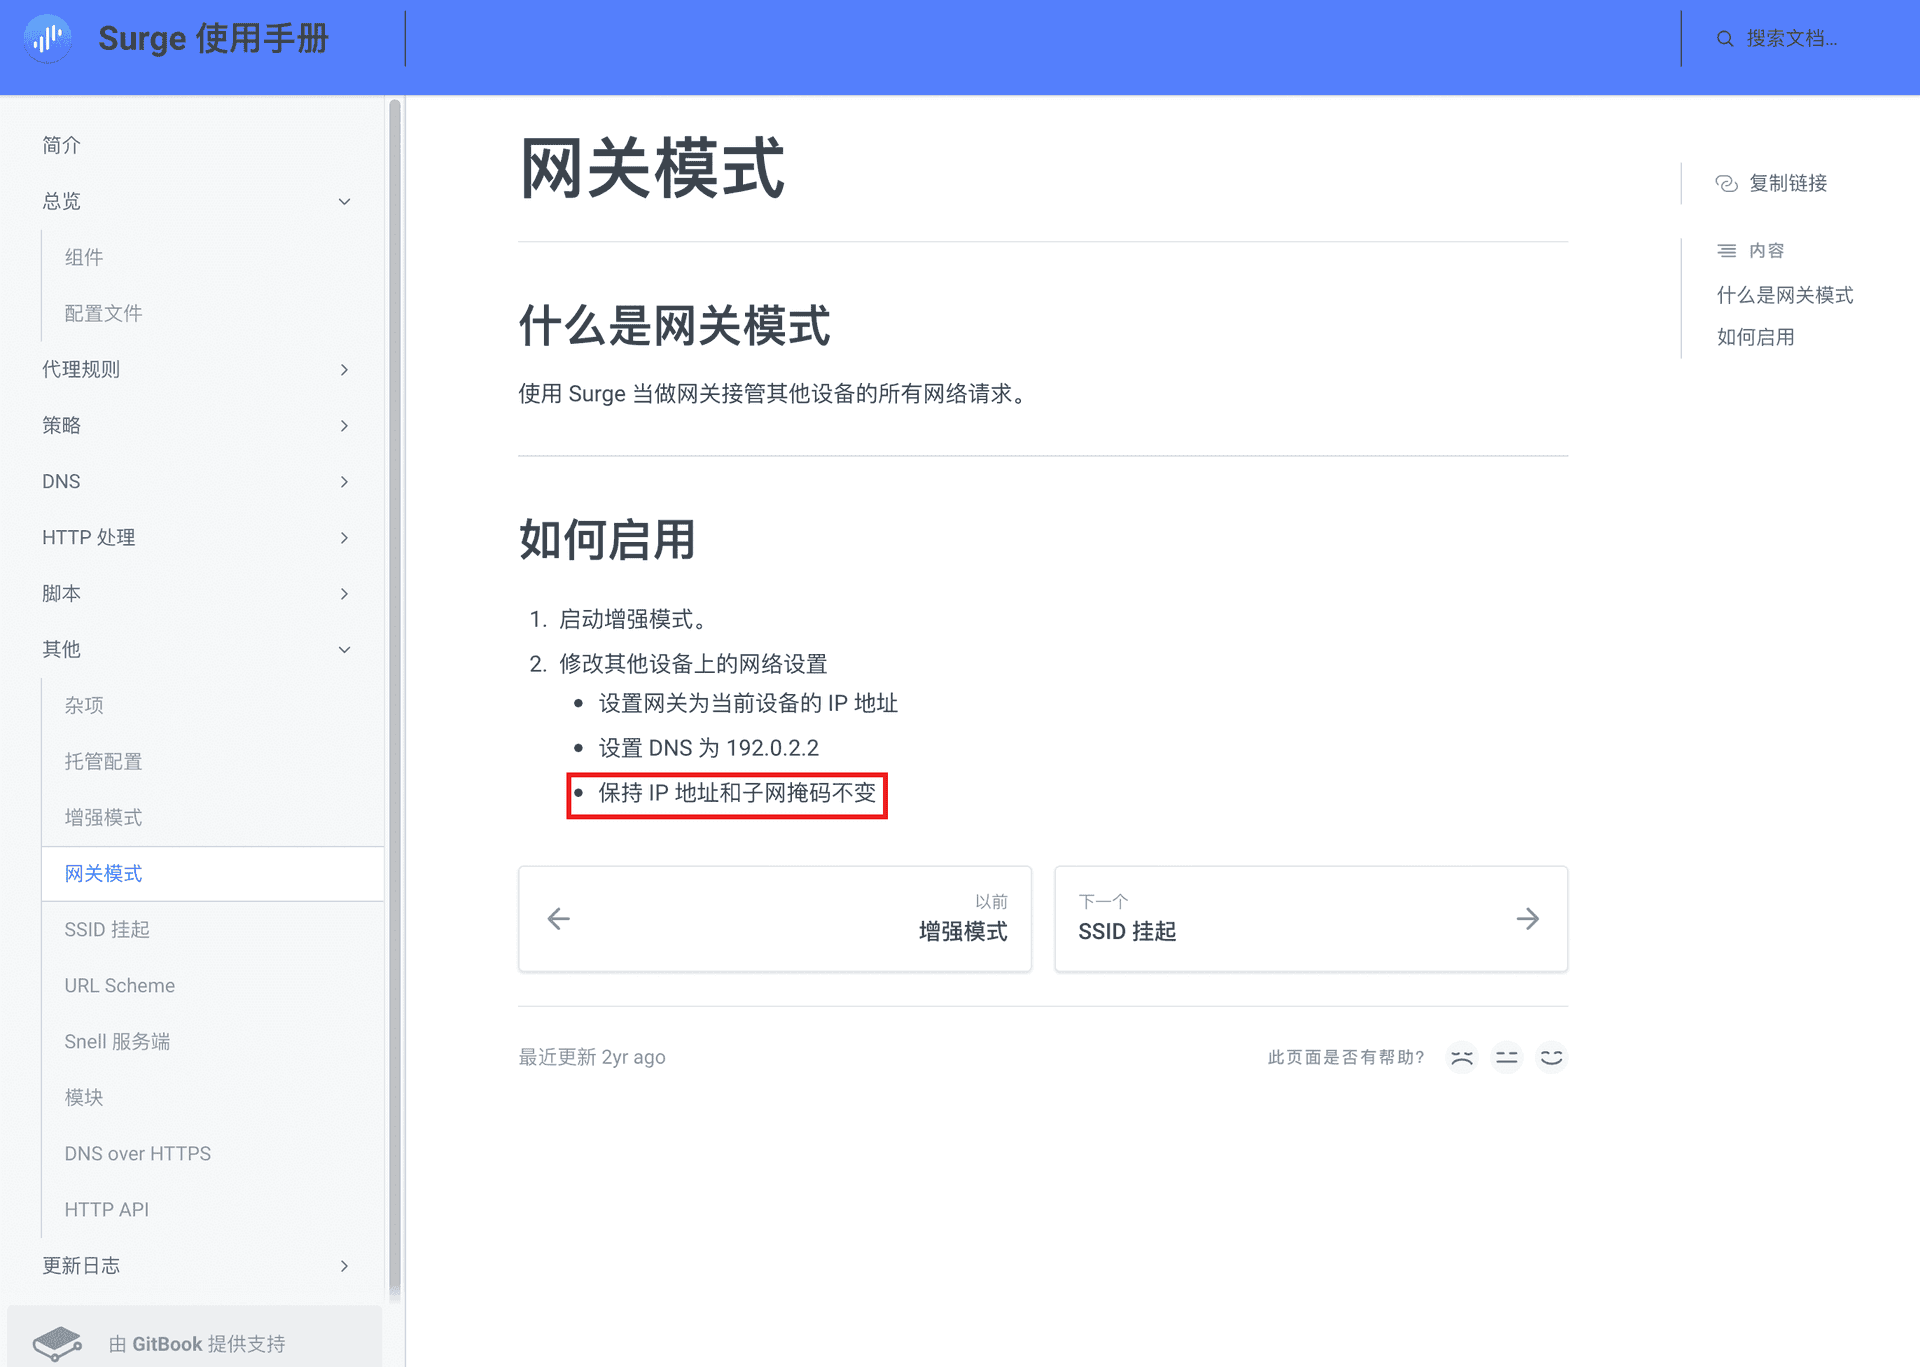The width and height of the screenshot is (1920, 1367).
Task: Click the 保持 IP 地址和子网掩码不变 bullet
Action: (737, 793)
